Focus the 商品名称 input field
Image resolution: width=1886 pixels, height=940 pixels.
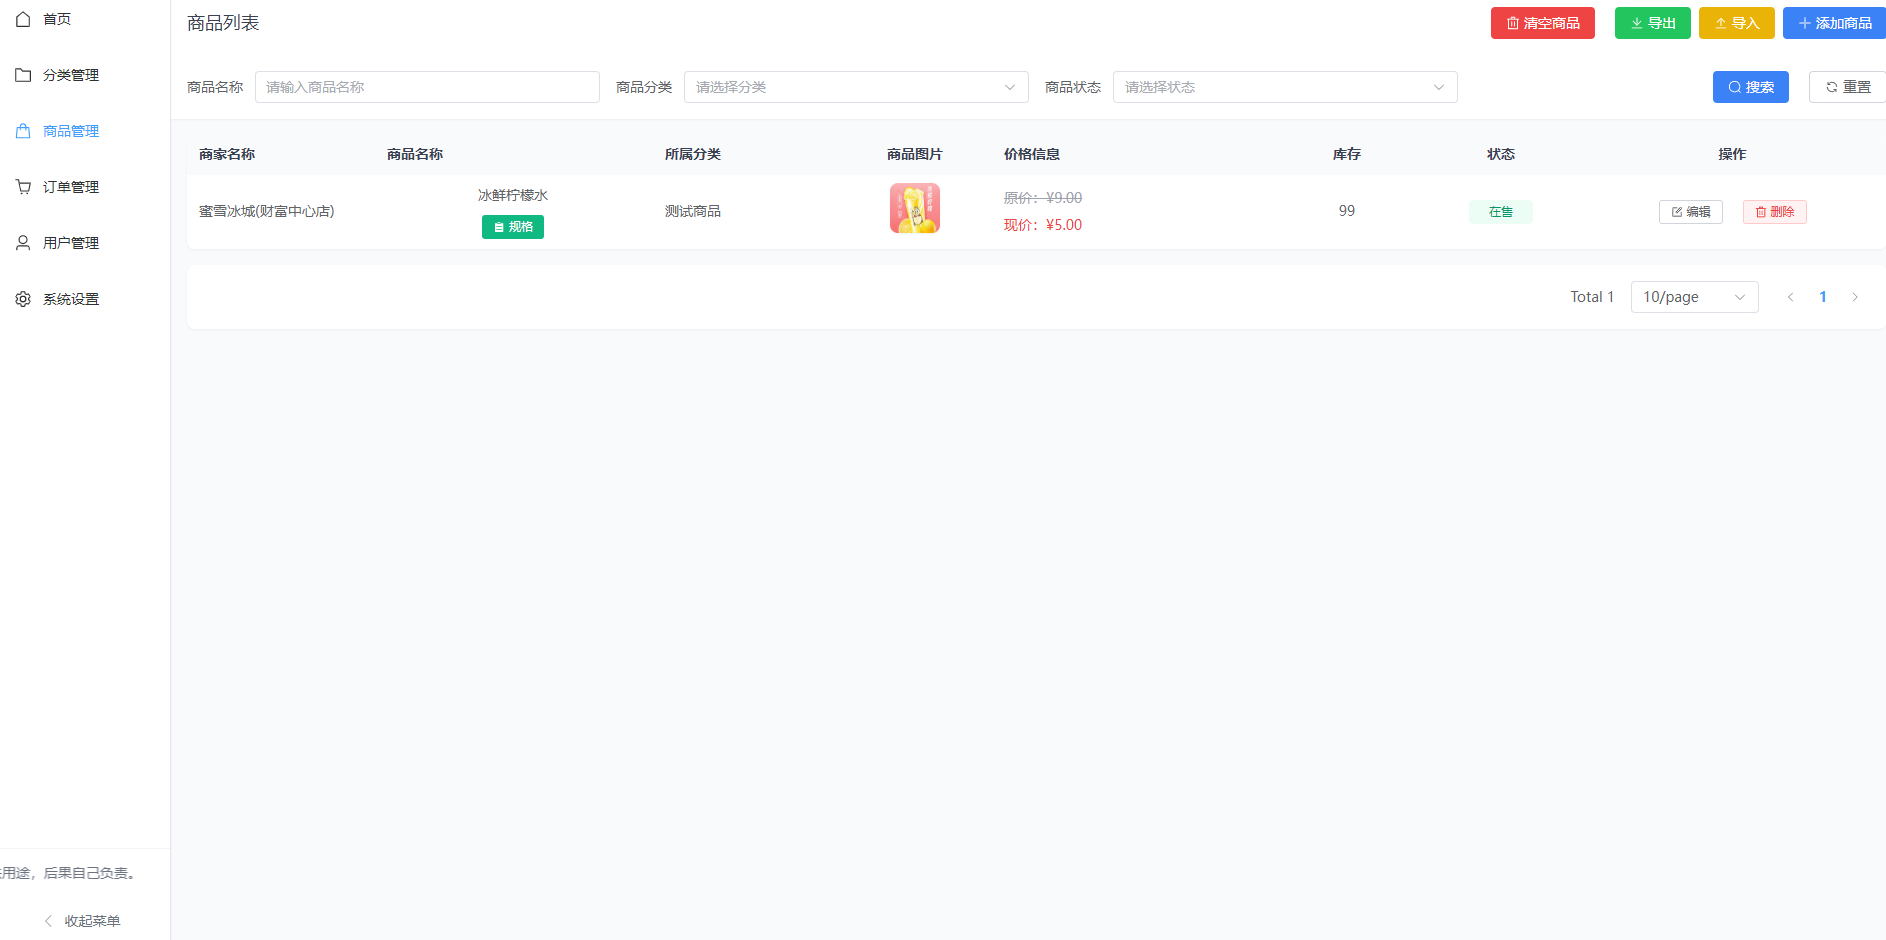click(427, 87)
